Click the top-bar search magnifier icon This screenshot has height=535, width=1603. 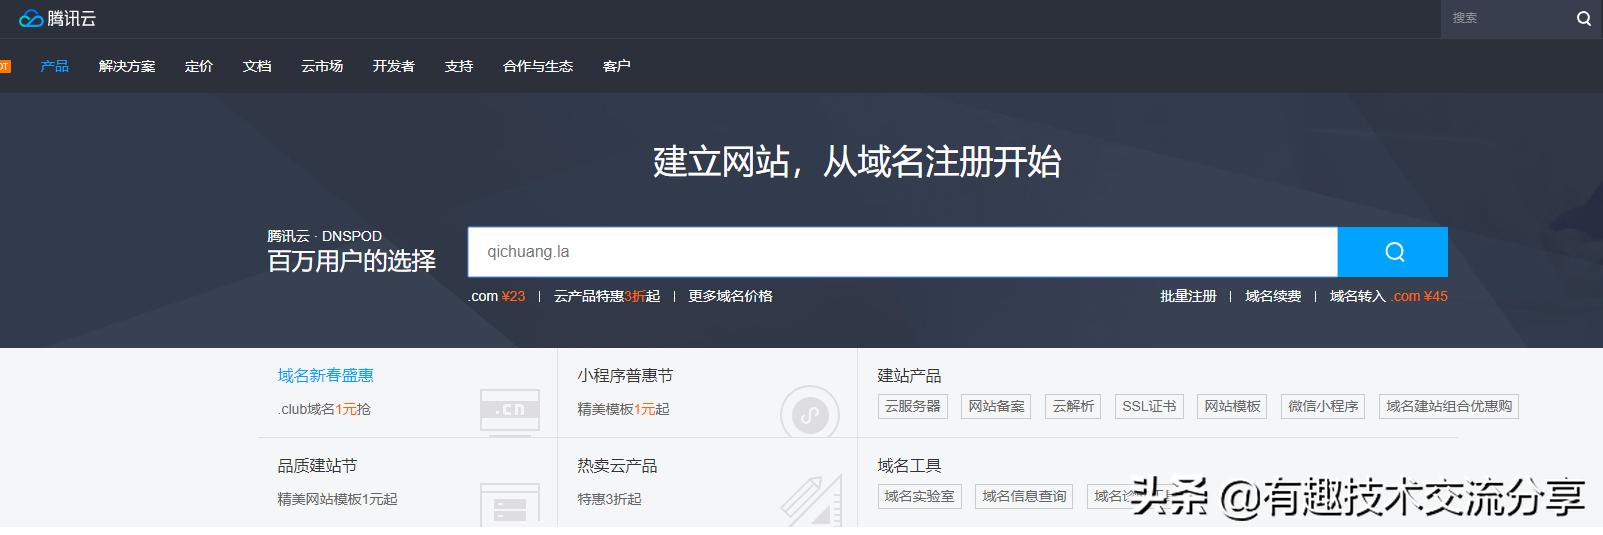point(1584,18)
